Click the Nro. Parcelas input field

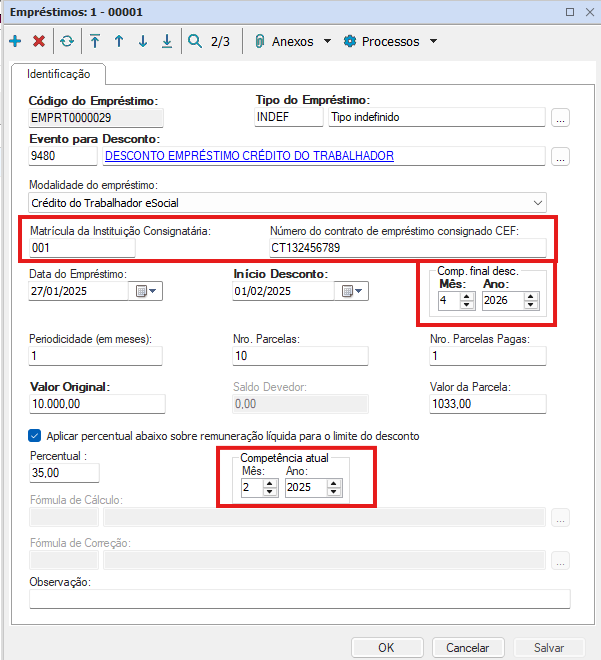(300, 356)
